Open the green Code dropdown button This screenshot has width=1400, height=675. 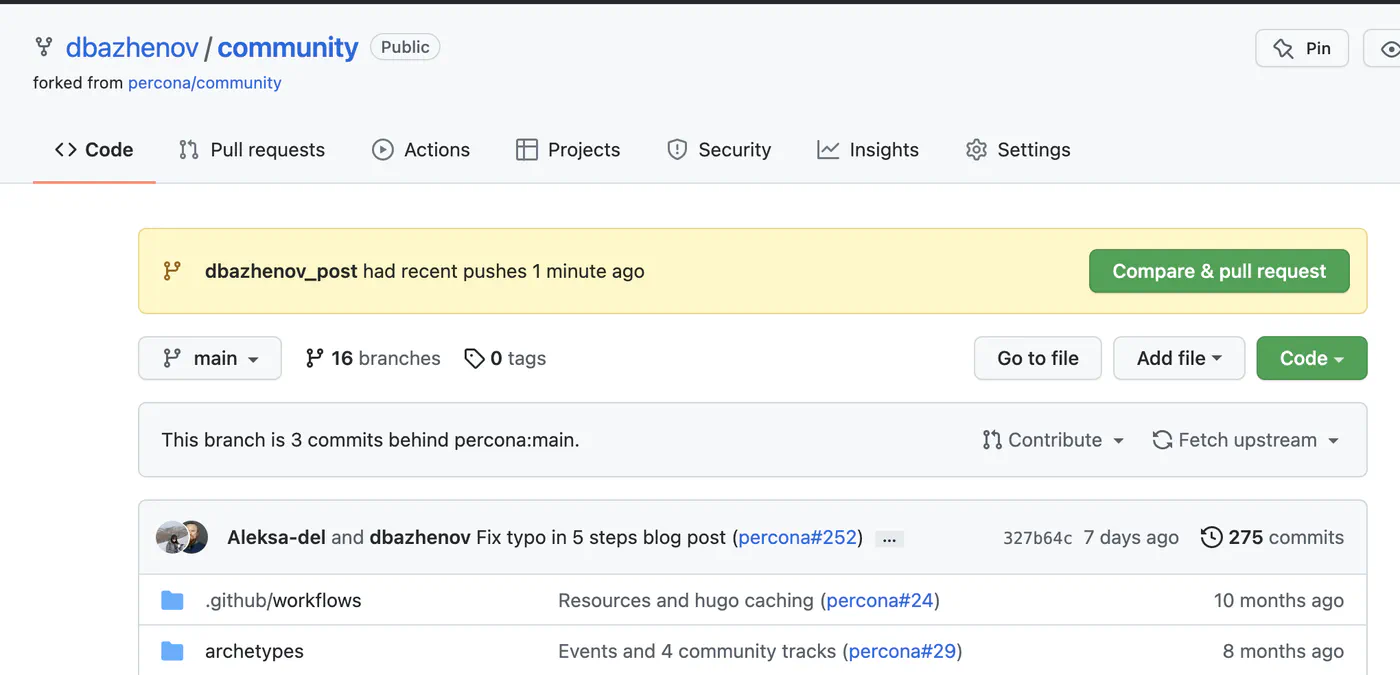pos(1312,358)
